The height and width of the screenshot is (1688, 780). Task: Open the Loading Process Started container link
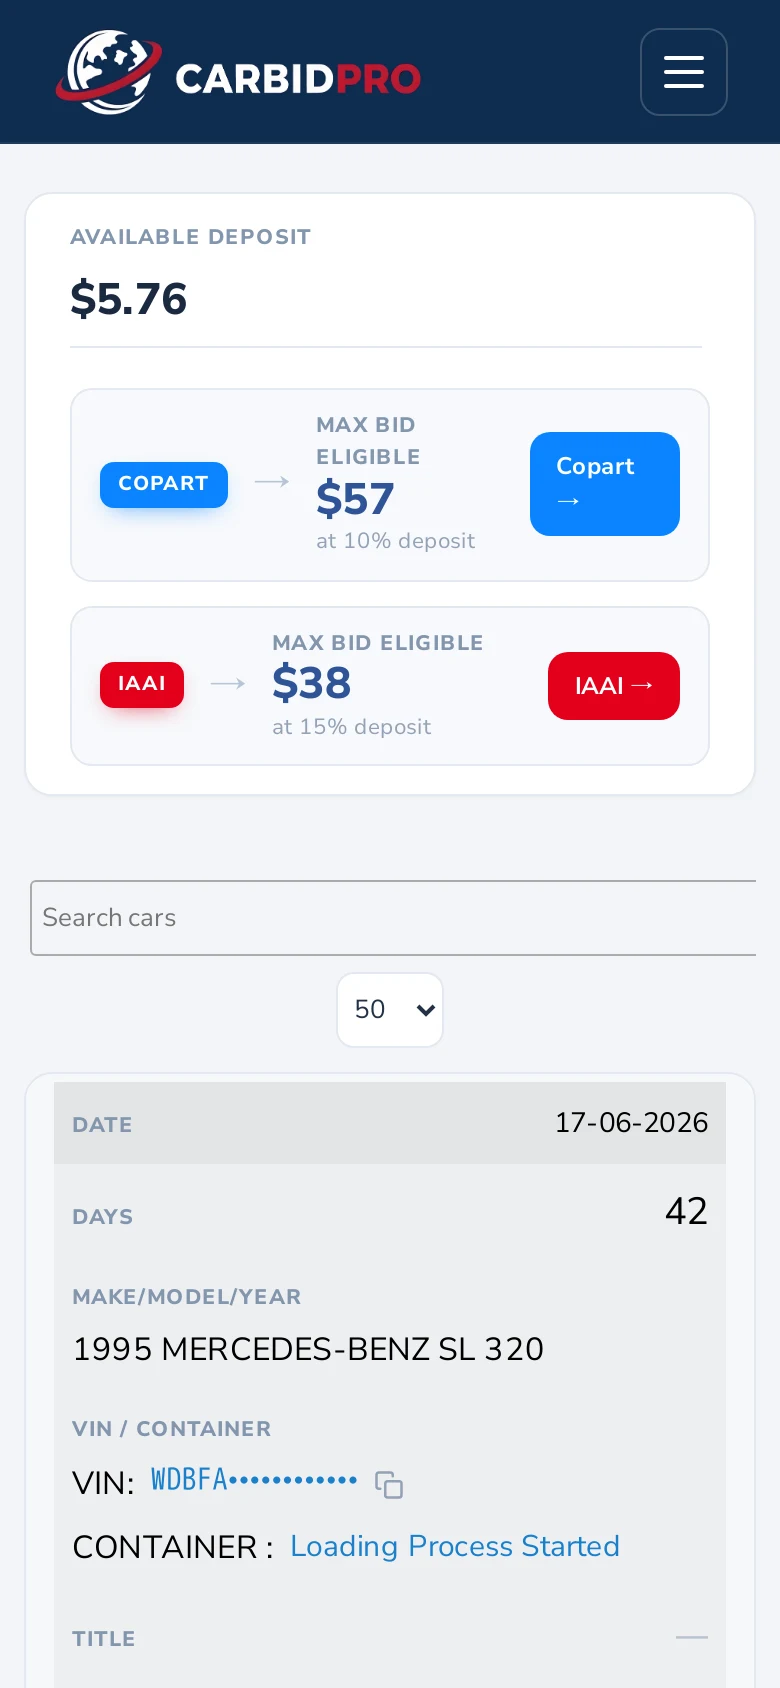(455, 1546)
